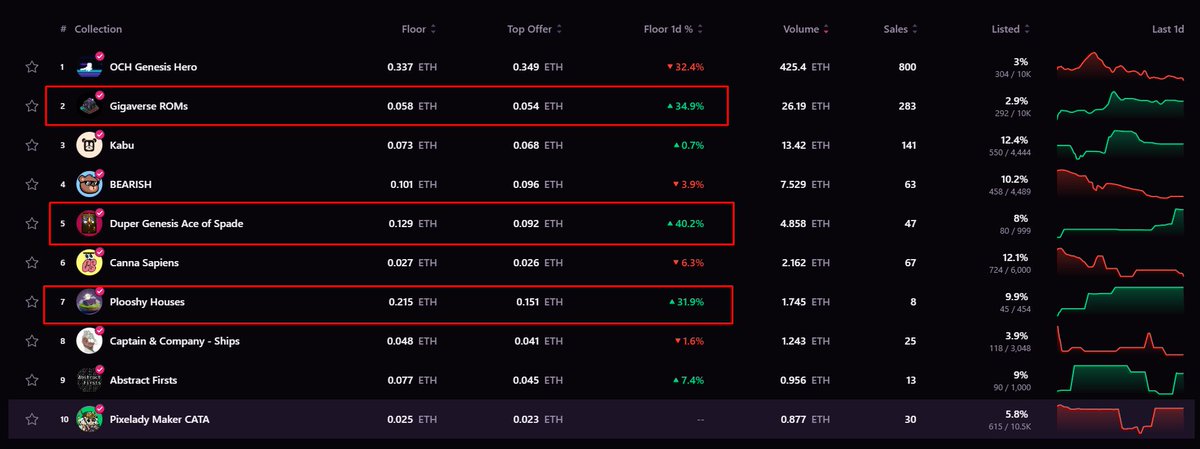Click Abstract Firsts volume 0.956 ETH
Viewport: 1200px width, 449px height.
tap(806, 381)
